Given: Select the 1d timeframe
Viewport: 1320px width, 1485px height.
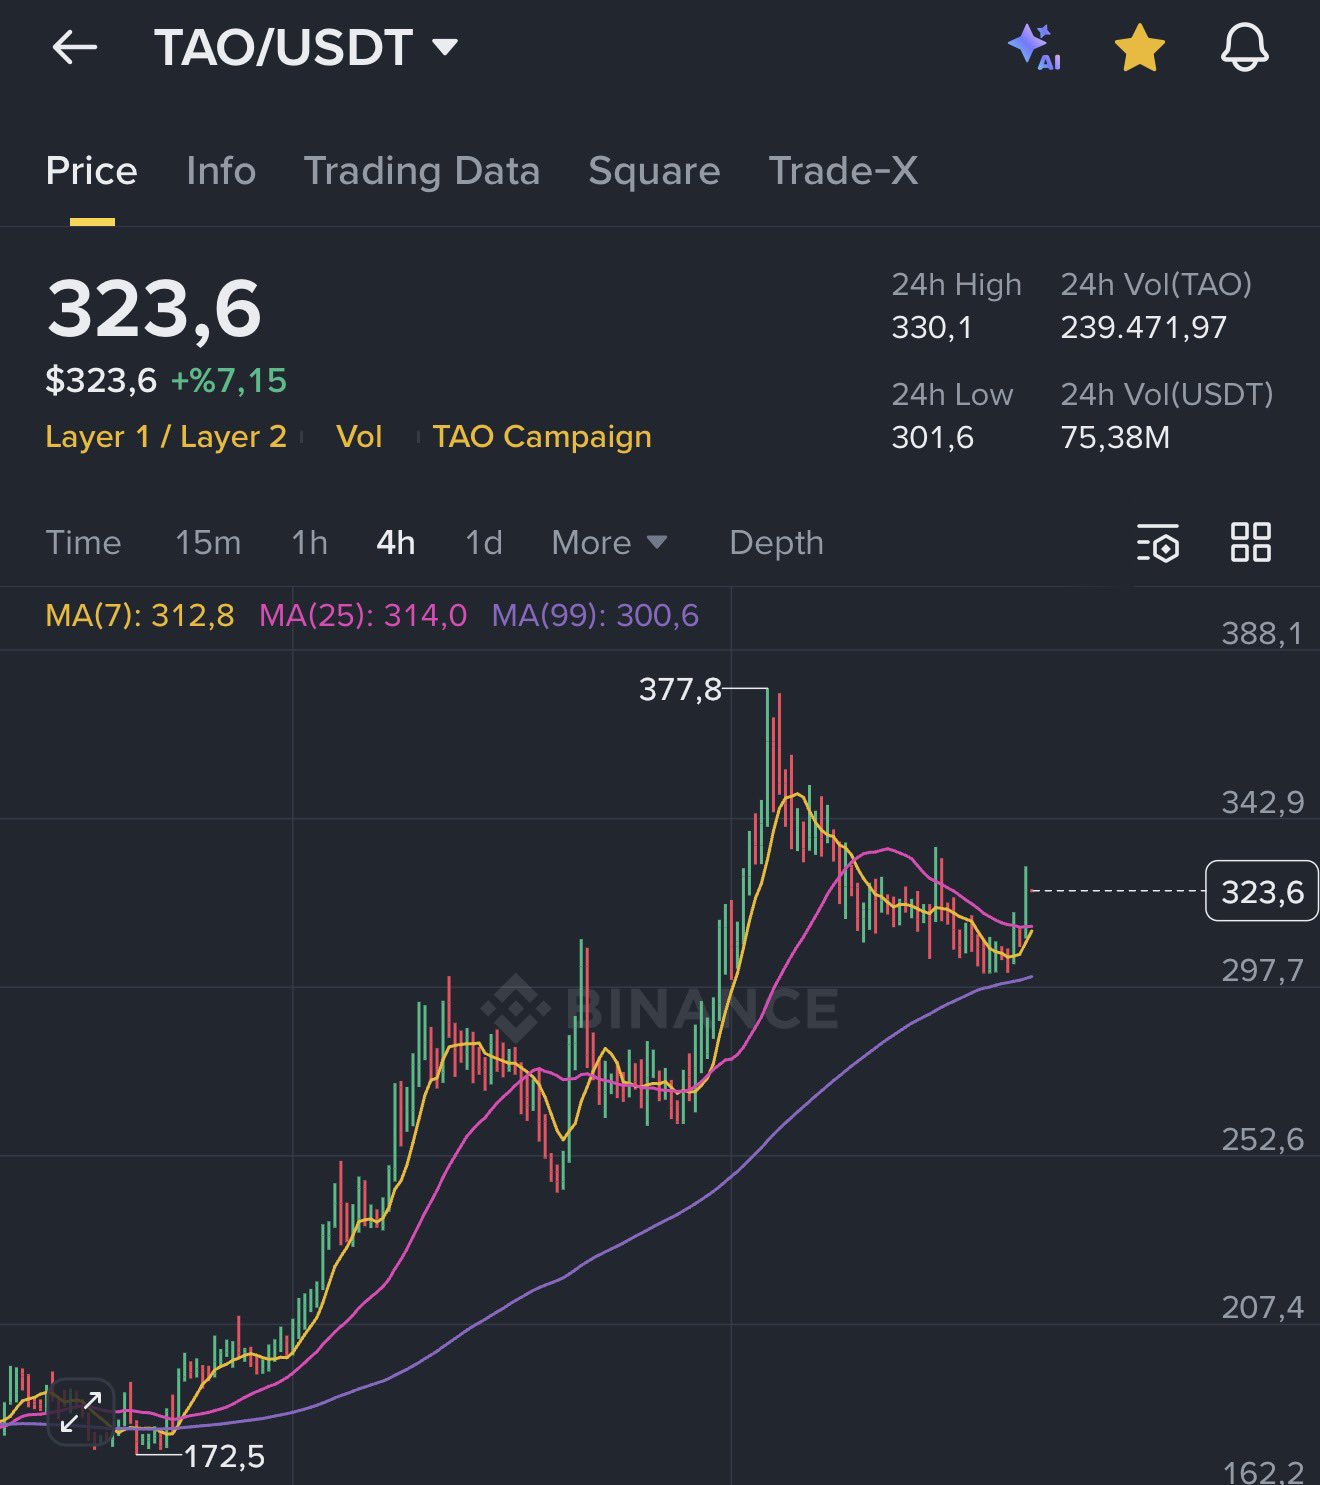Looking at the screenshot, I should point(484,543).
